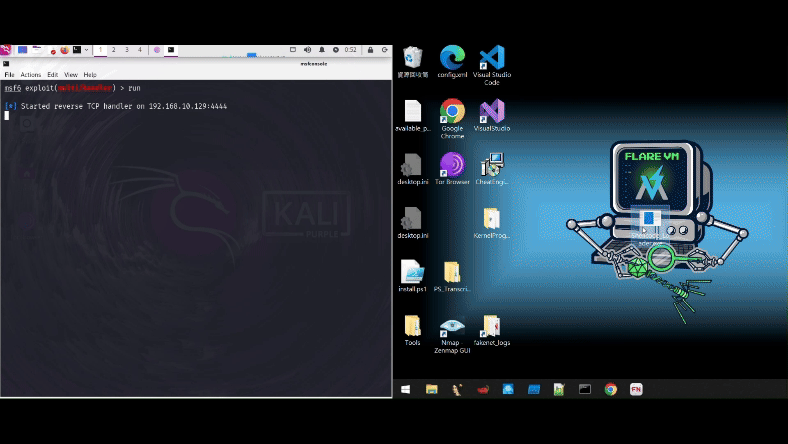Lock the screen with the padlock icon
The image size is (788, 444).
tap(370, 50)
